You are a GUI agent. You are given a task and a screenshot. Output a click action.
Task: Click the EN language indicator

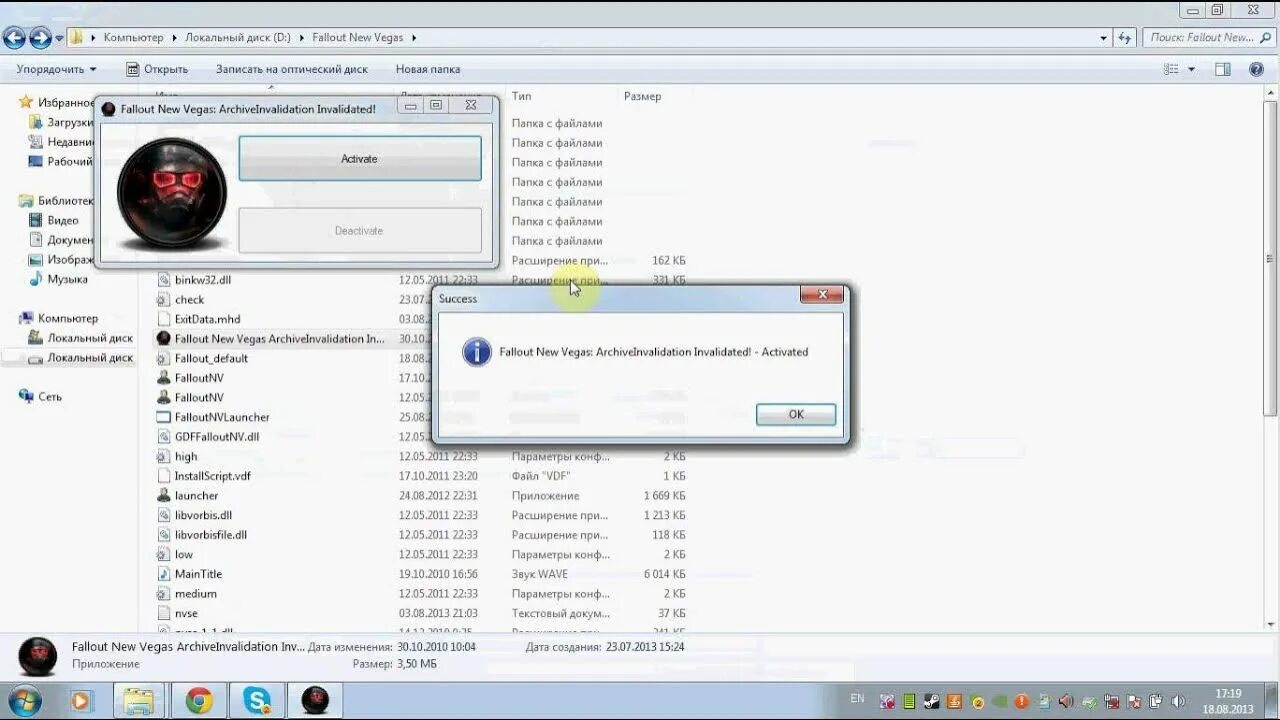(857, 698)
